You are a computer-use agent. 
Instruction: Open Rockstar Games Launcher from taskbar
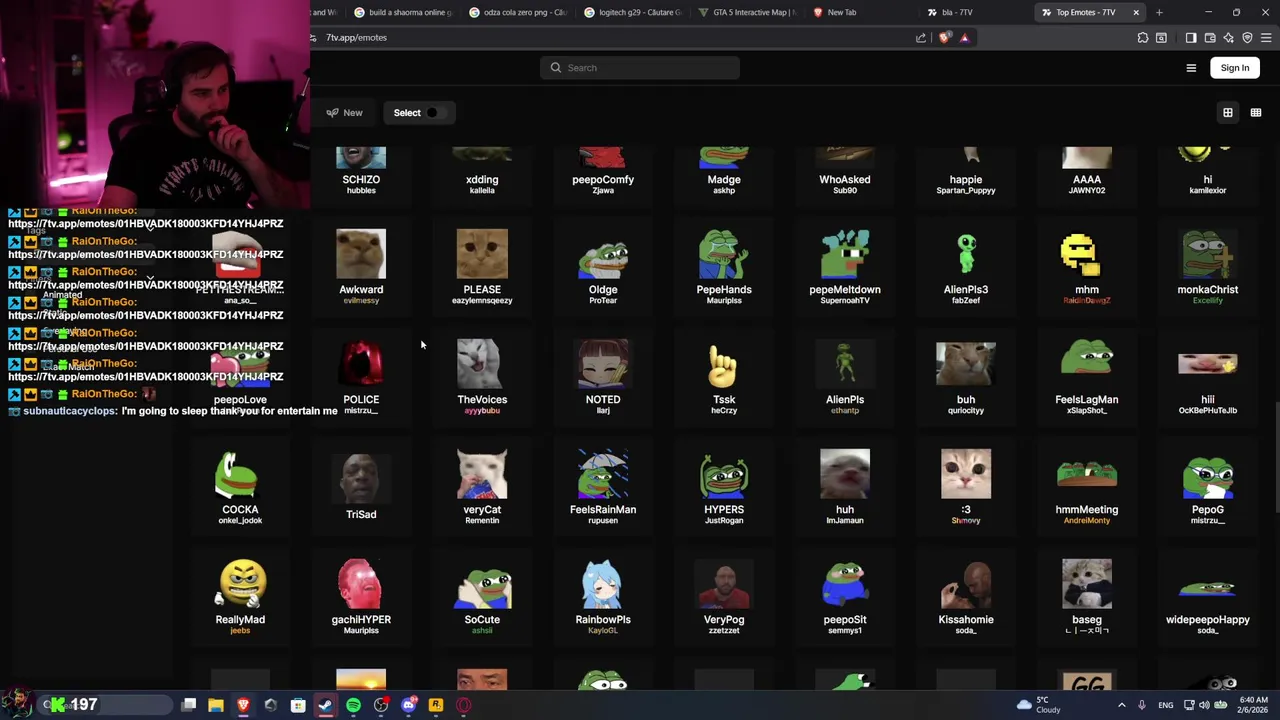coord(436,706)
